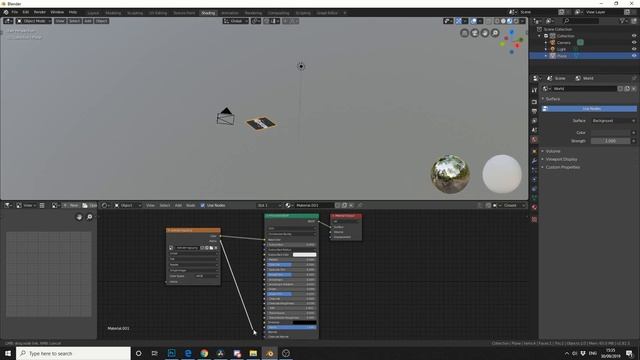The height and width of the screenshot is (360, 640).
Task: Click the Emission black color swatch
Action: pyautogui.click(x=304, y=322)
